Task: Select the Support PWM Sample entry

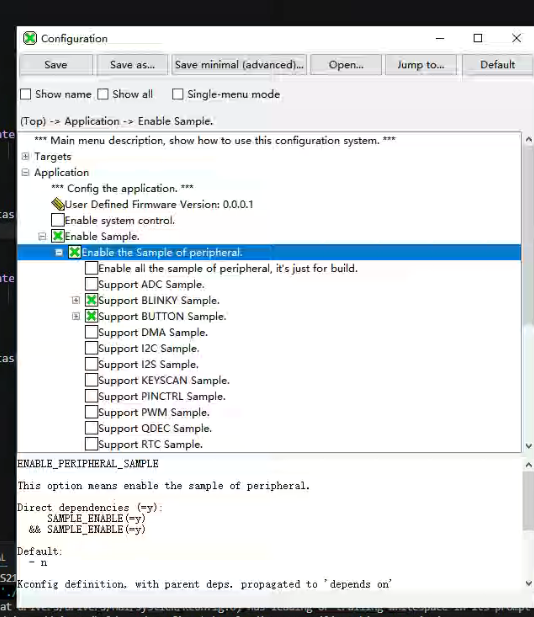Action: coord(154,412)
